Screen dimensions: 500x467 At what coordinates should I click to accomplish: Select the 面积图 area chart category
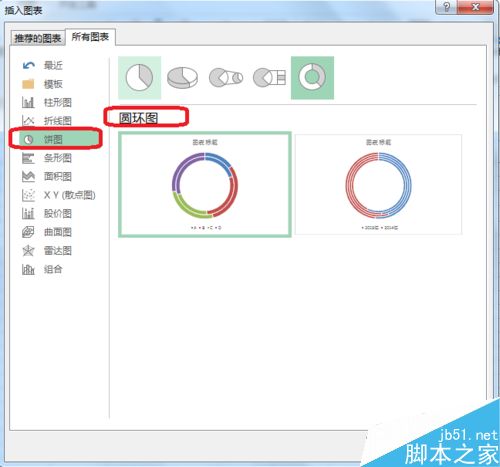(x=47, y=176)
